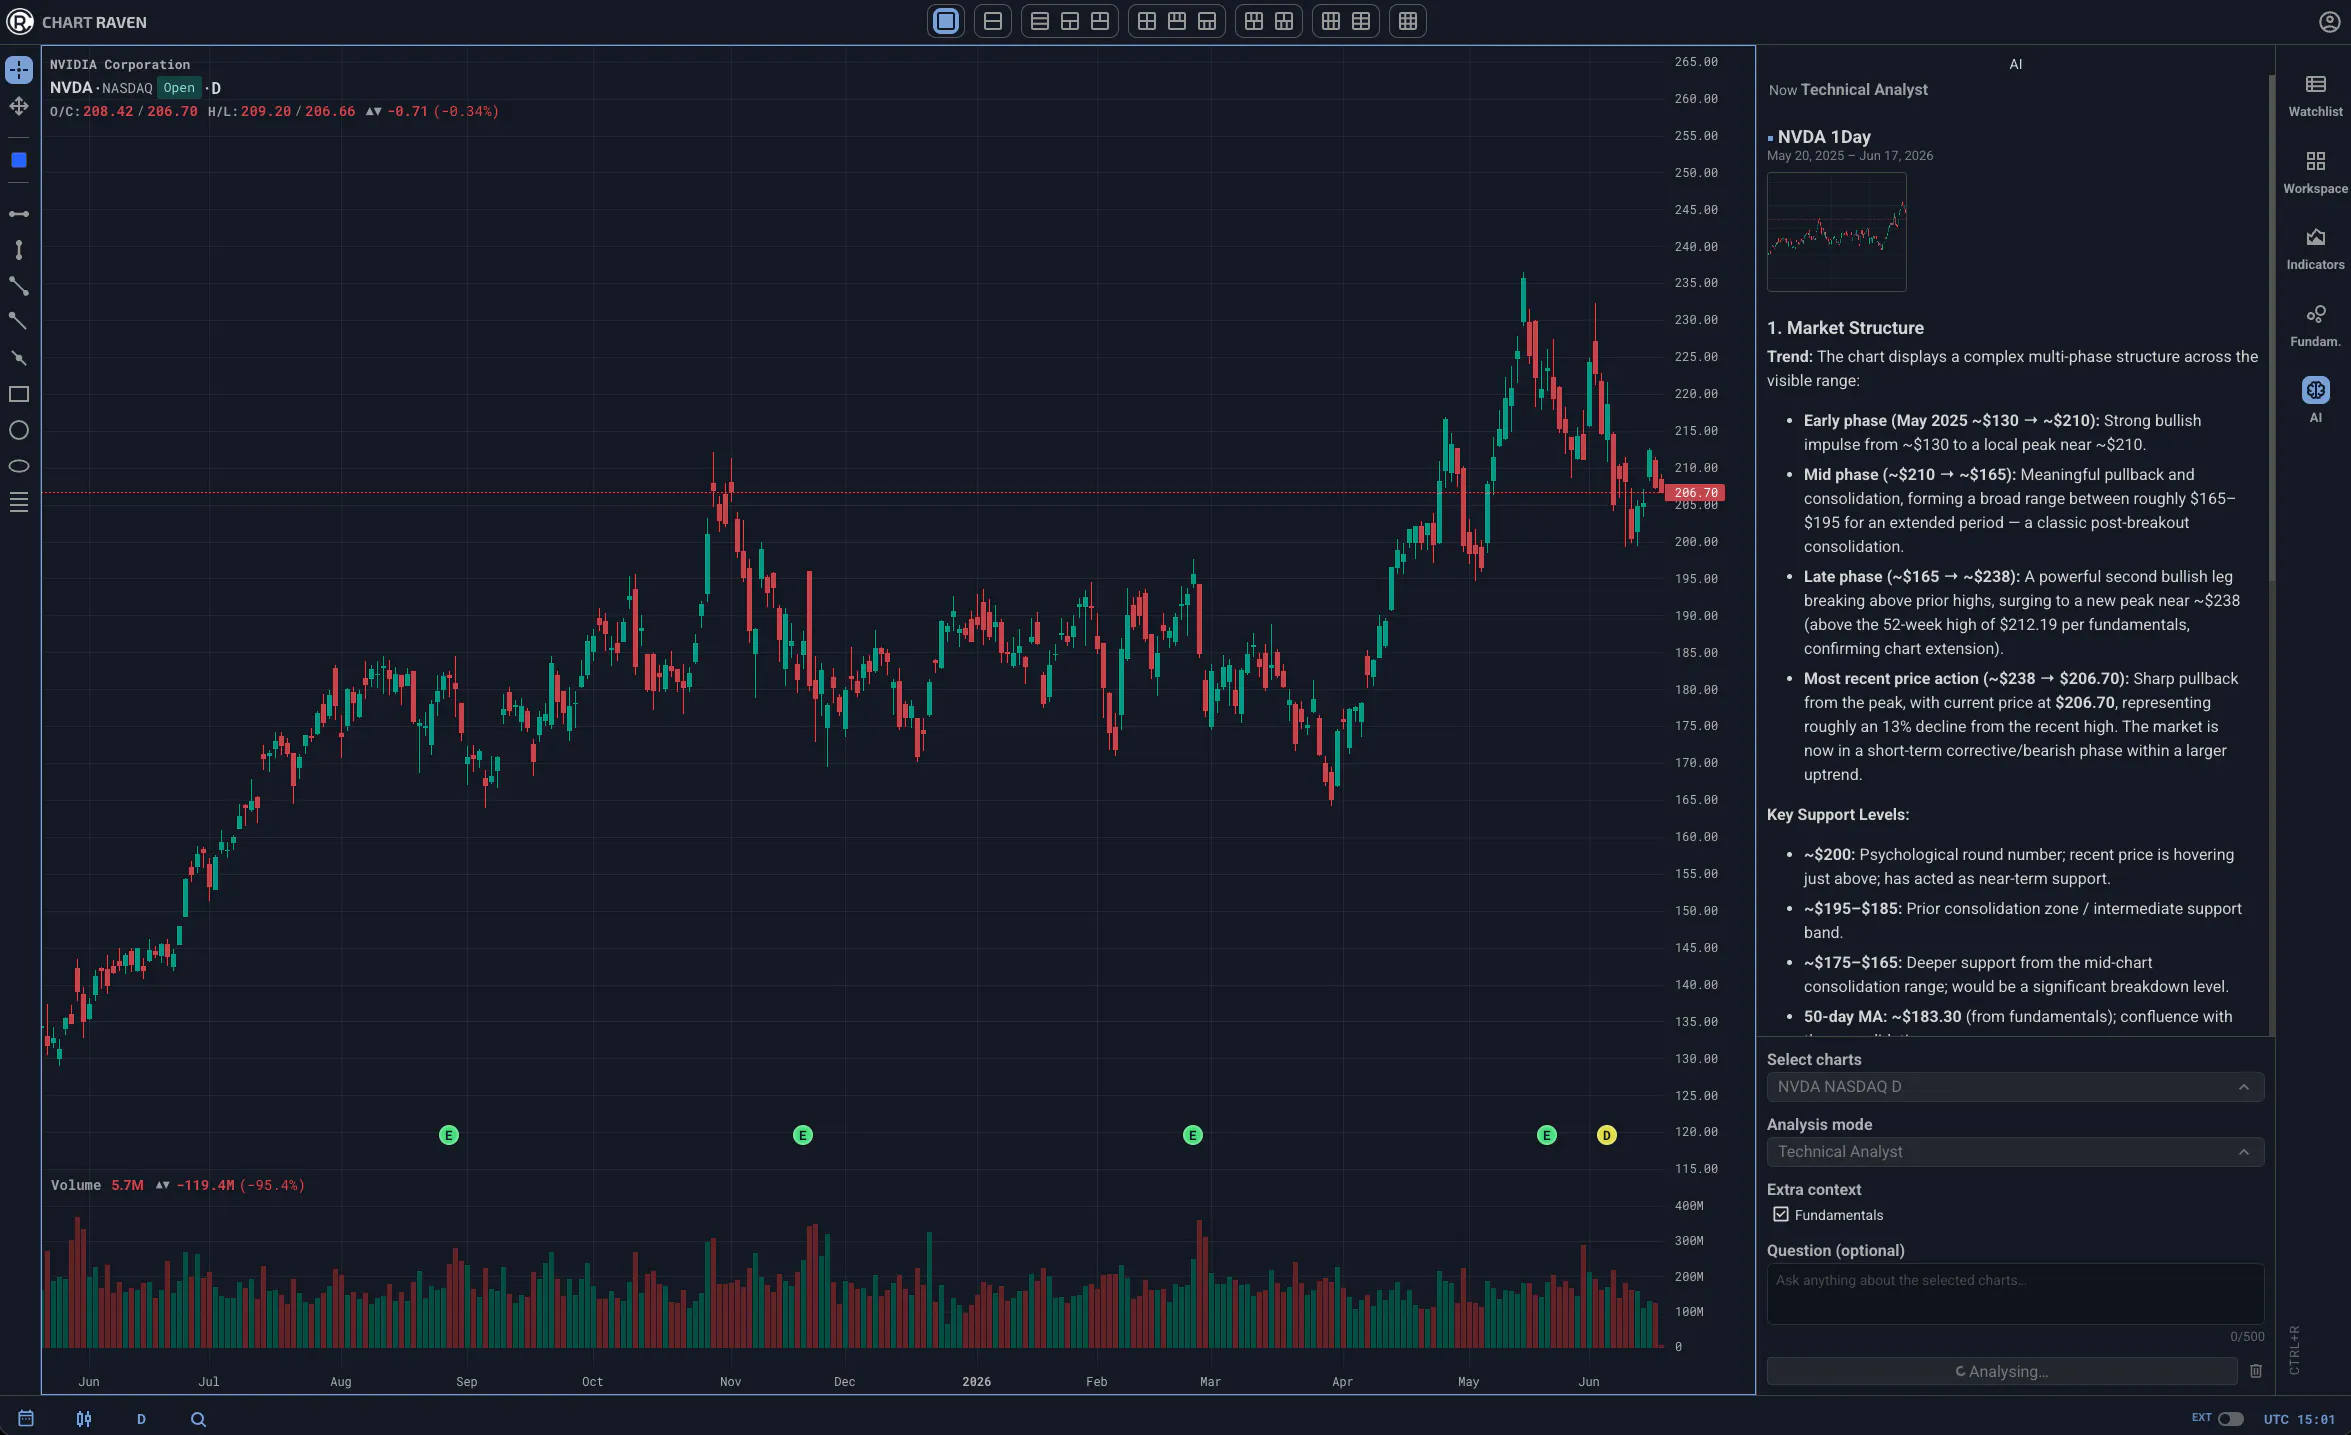
Task: Select the vertical line segment tool
Action: point(19,250)
